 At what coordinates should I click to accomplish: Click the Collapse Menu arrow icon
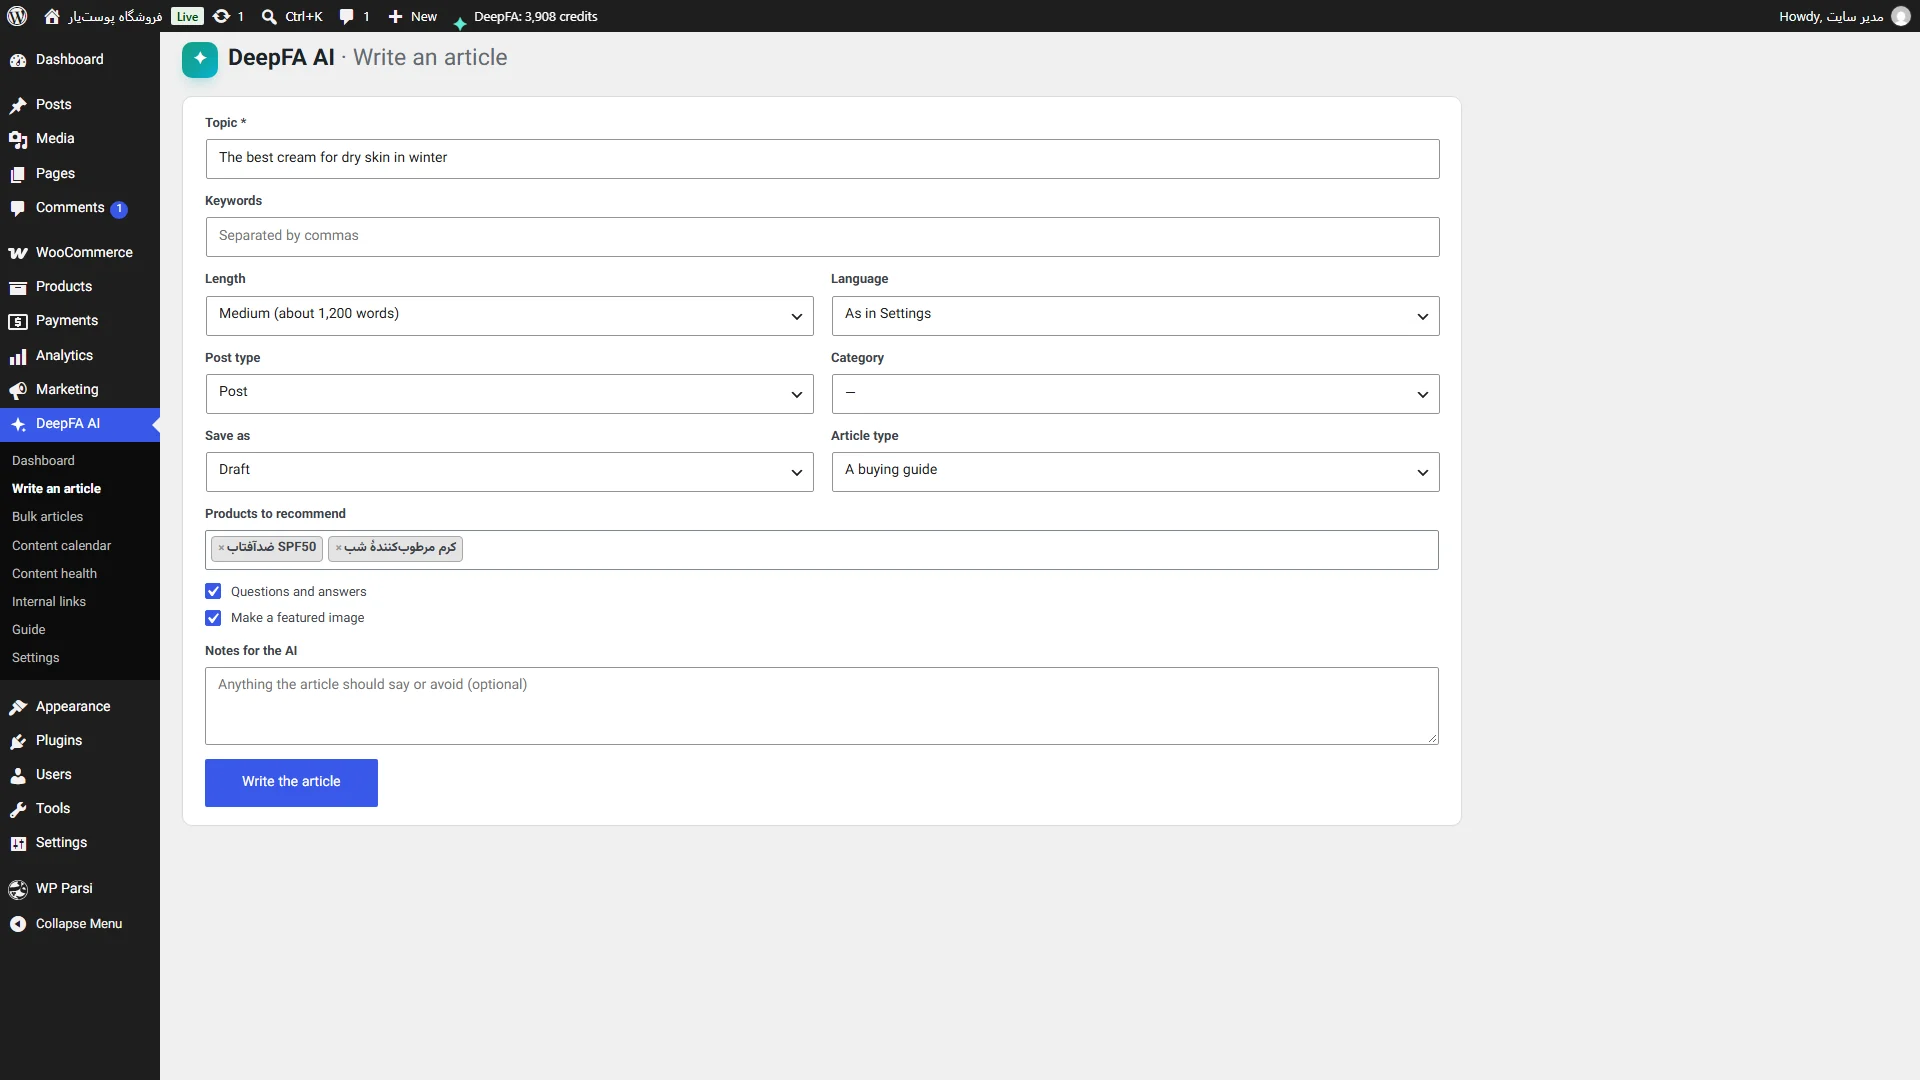tap(18, 924)
